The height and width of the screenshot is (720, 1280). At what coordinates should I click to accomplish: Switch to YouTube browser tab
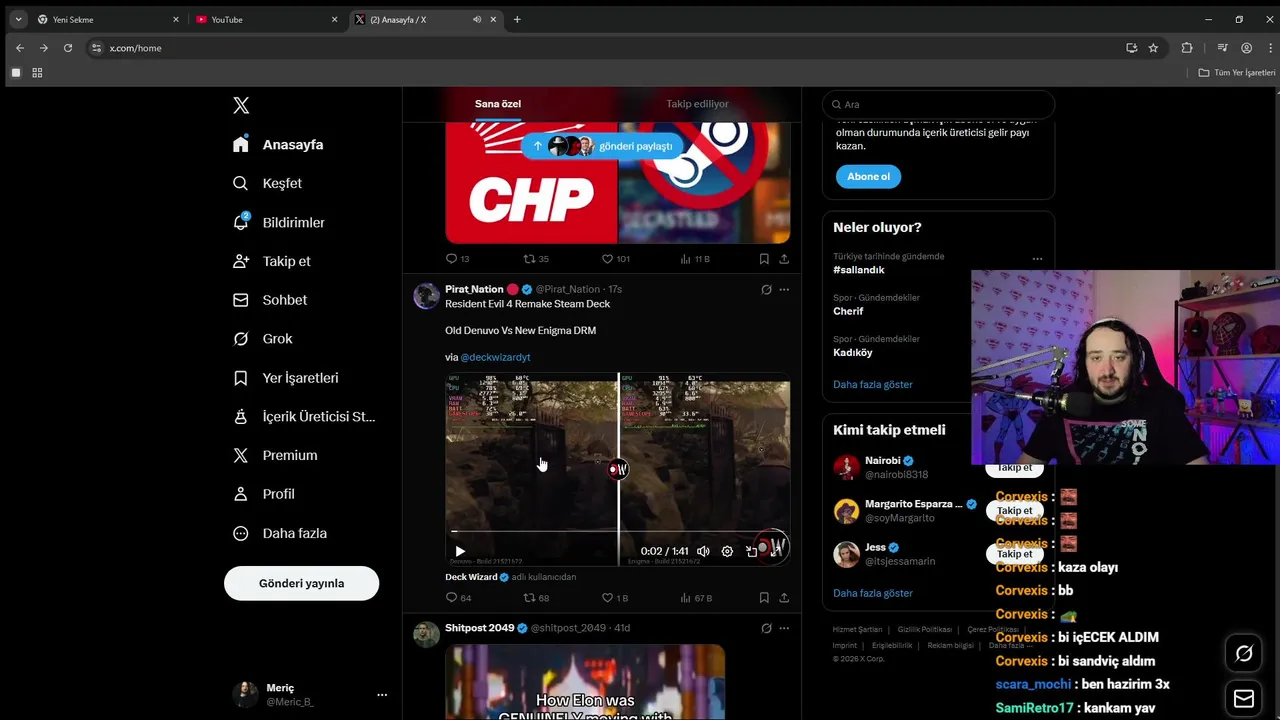click(x=266, y=19)
